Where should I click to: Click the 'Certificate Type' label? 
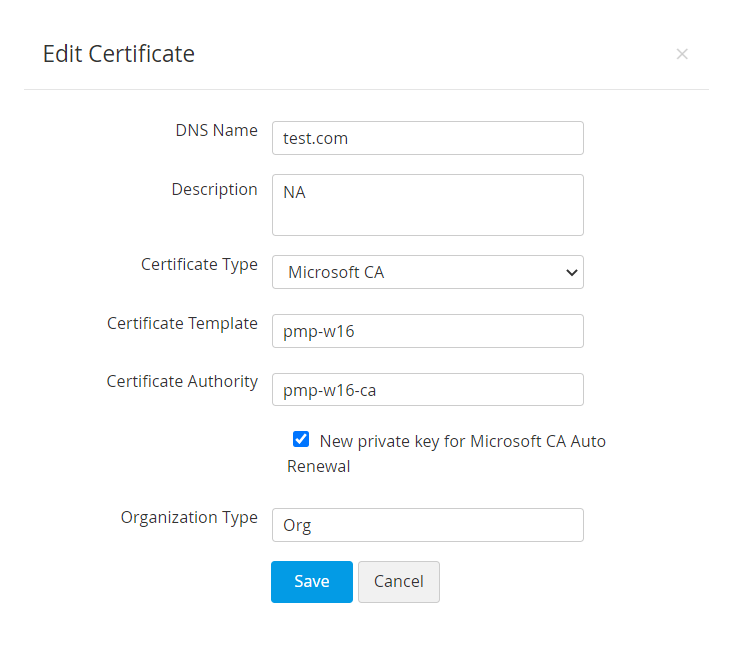199,265
